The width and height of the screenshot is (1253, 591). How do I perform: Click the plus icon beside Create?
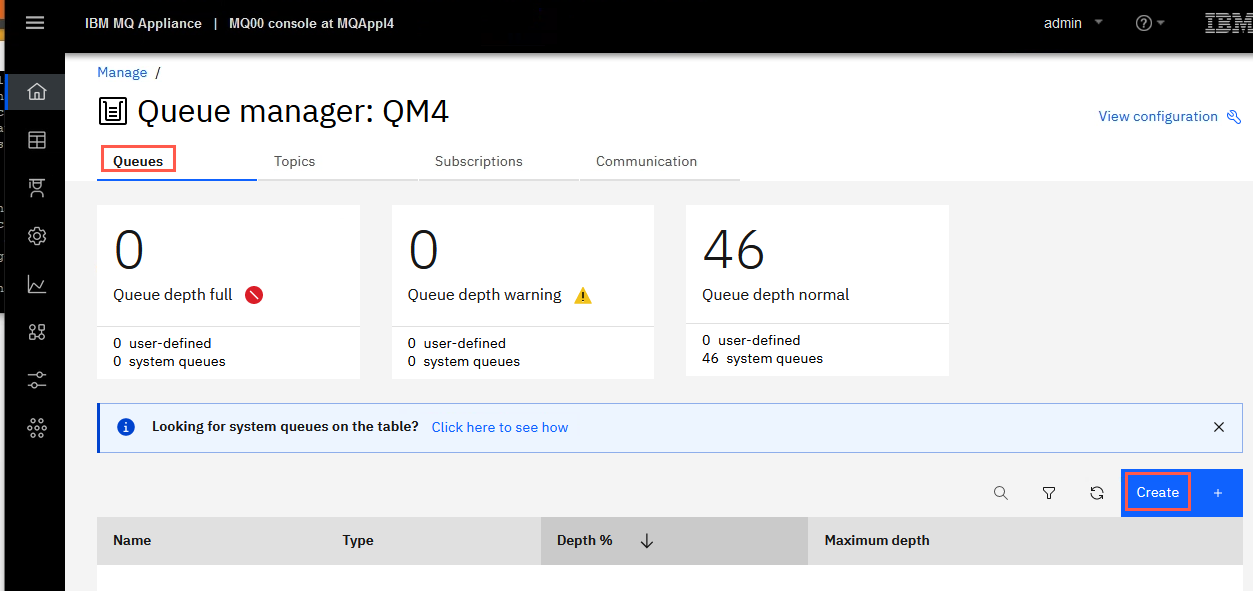coord(1218,493)
